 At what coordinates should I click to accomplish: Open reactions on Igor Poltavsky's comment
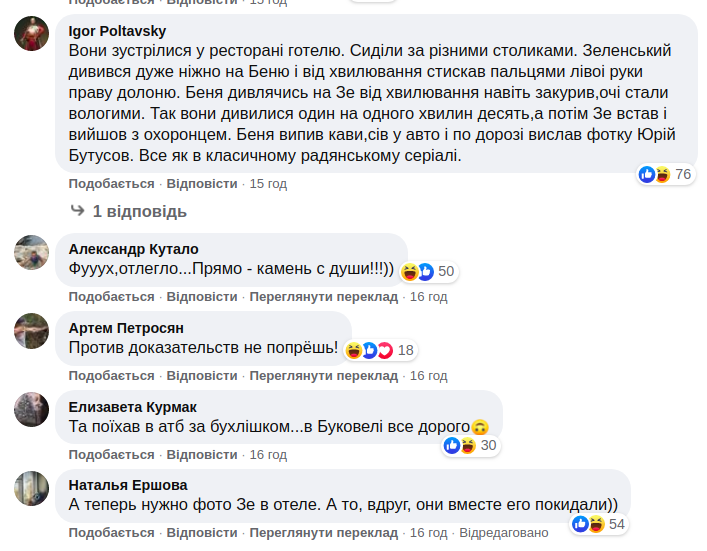point(665,175)
